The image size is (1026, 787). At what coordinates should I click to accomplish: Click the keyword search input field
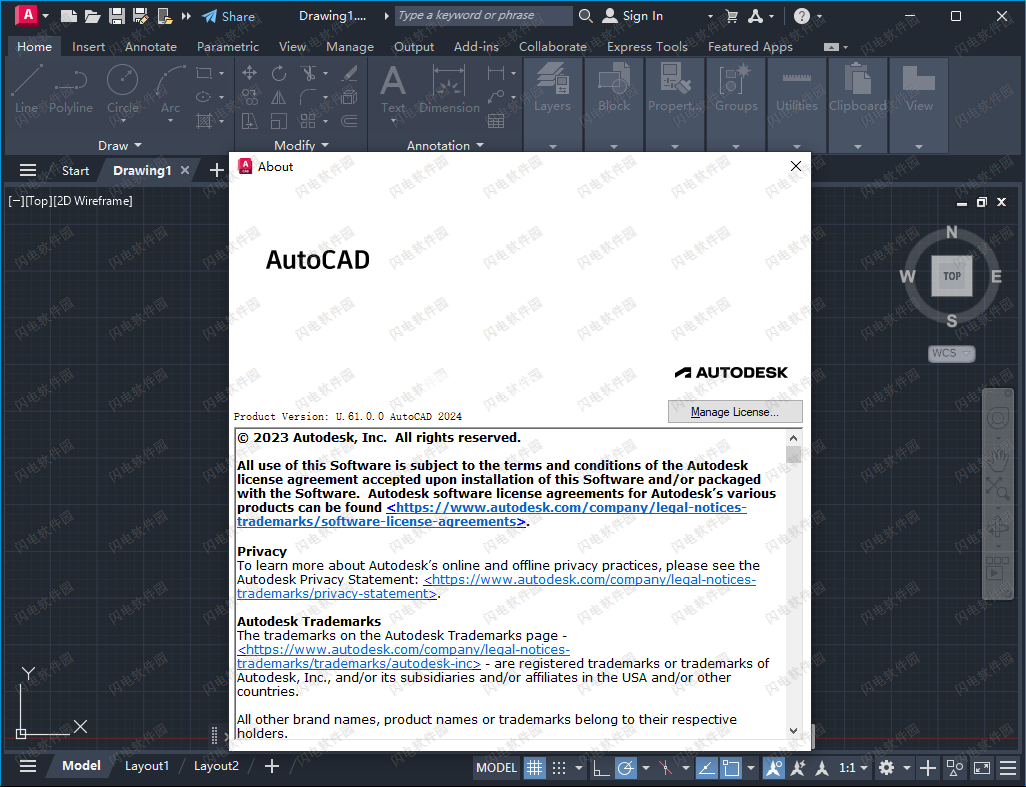pyautogui.click(x=484, y=16)
